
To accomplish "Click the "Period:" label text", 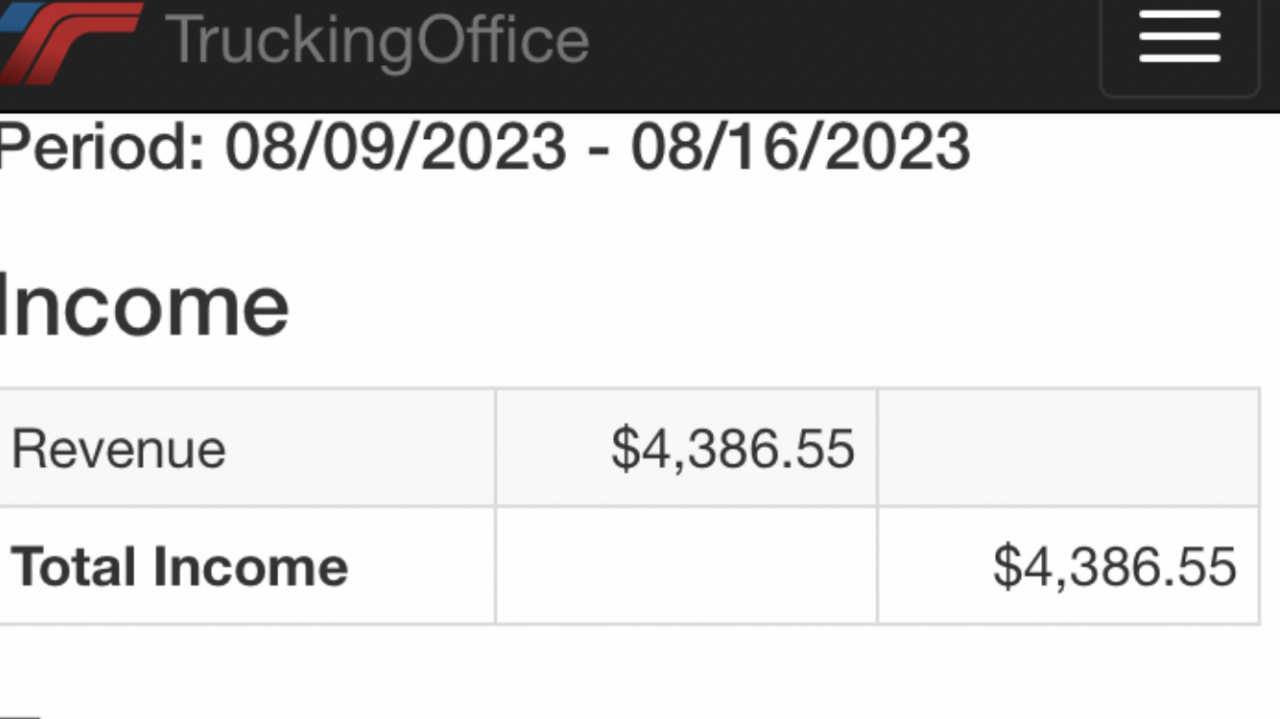I will tap(100, 147).
